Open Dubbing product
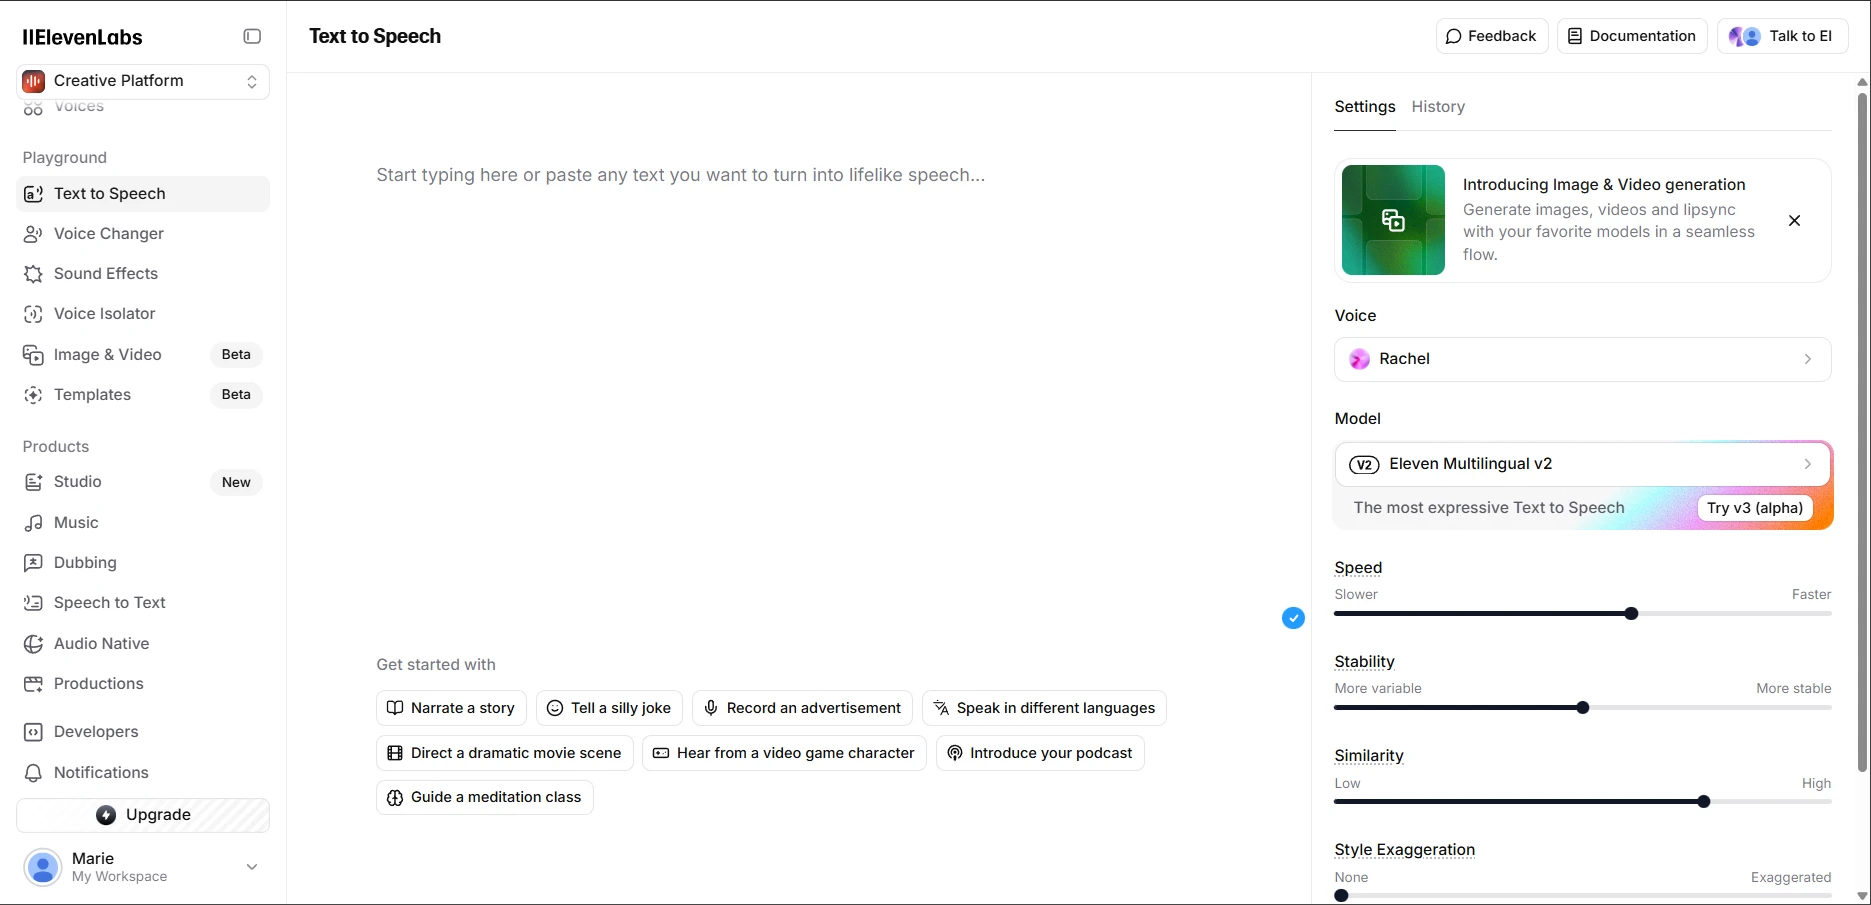The image size is (1871, 905). click(x=143, y=563)
